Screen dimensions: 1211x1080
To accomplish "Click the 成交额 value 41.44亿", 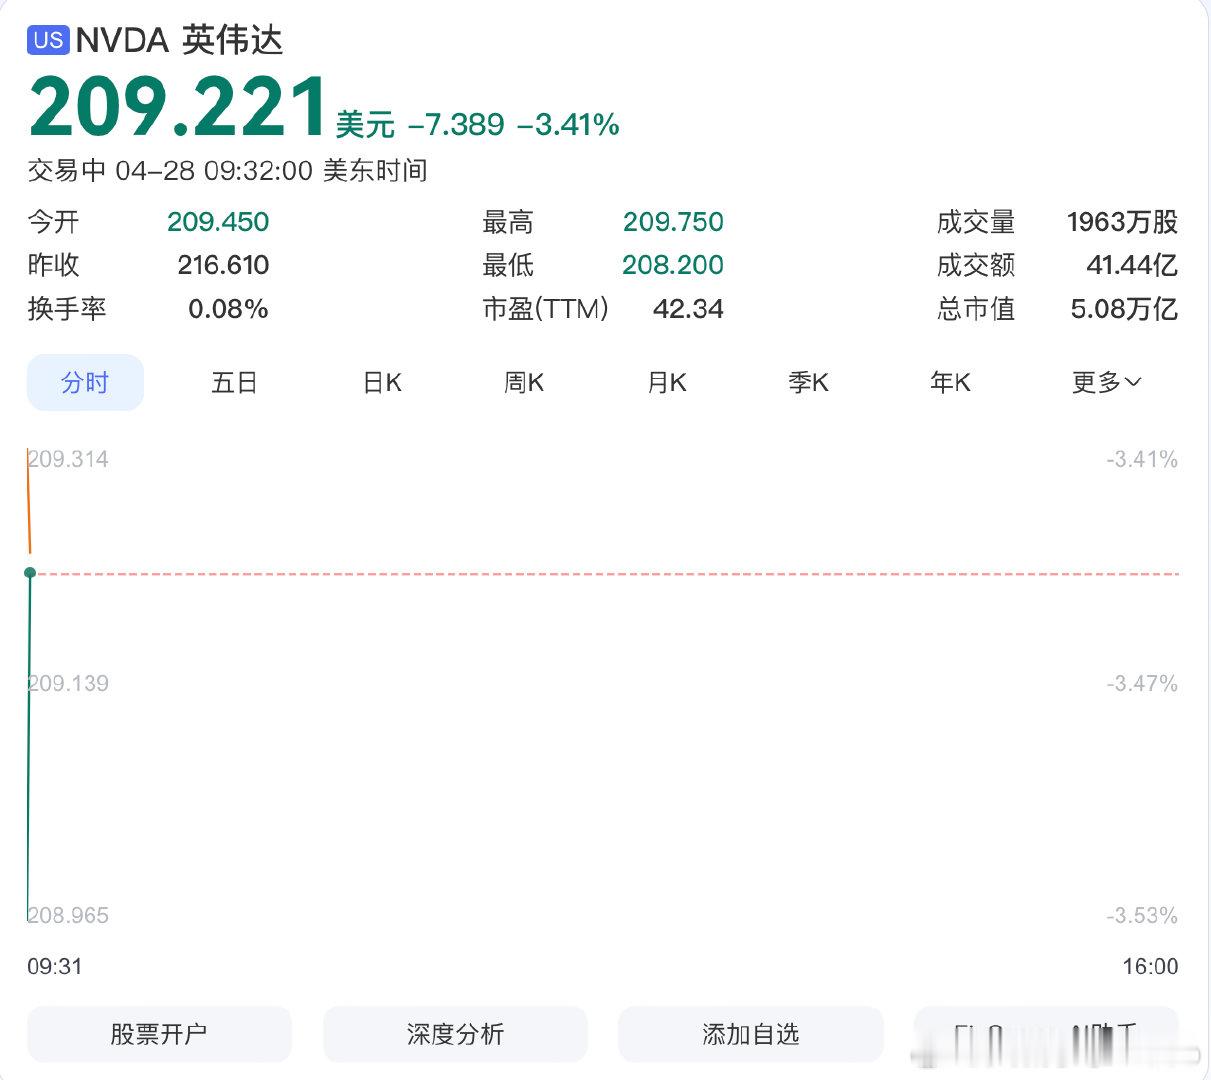I will point(1132,265).
